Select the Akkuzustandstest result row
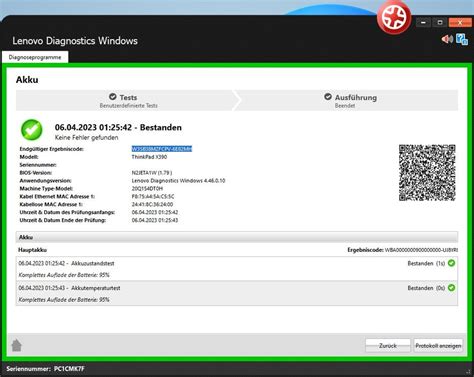 (237, 269)
